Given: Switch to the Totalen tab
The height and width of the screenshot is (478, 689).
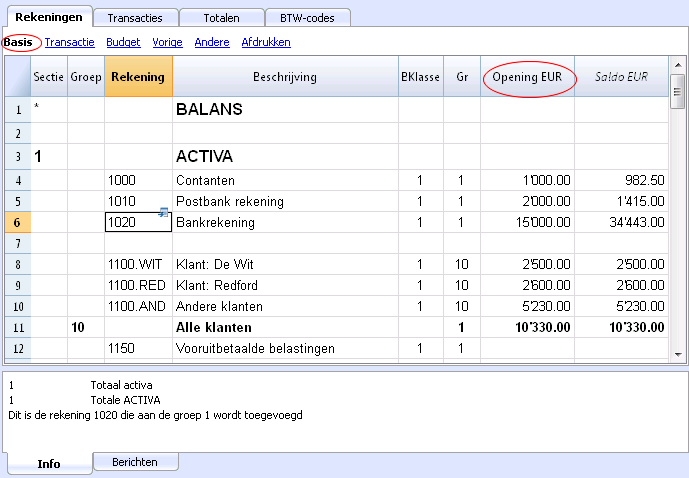Looking at the screenshot, I should pyautogui.click(x=221, y=18).
